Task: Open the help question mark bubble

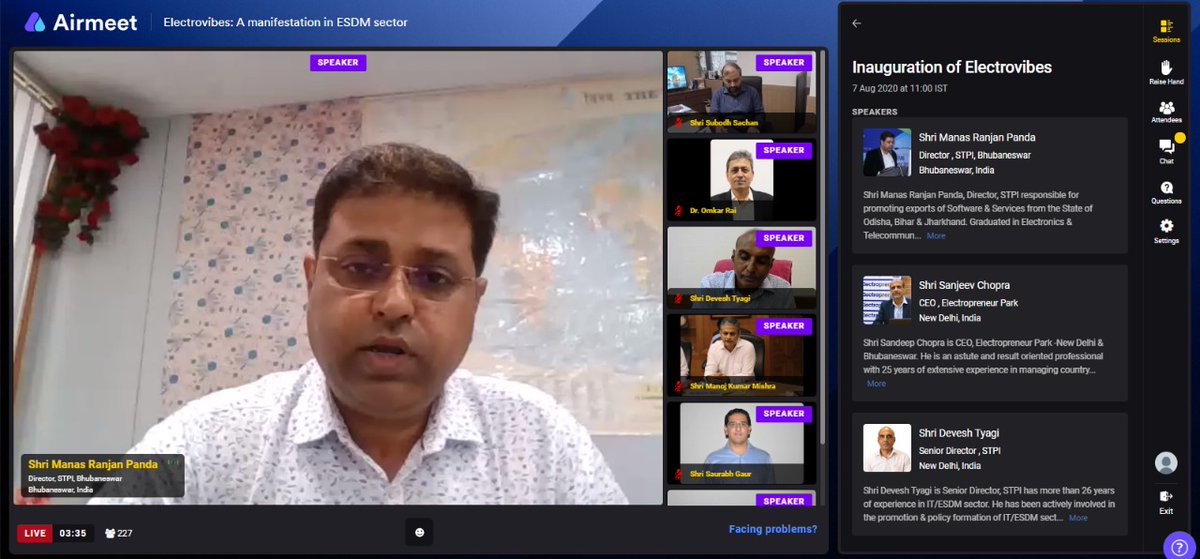Action: pos(1180,546)
